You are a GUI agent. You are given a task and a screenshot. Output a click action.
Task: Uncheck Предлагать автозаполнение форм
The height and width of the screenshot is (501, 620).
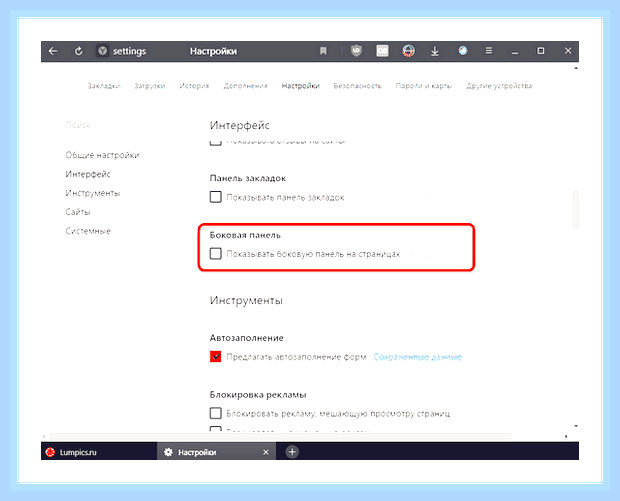tap(215, 357)
